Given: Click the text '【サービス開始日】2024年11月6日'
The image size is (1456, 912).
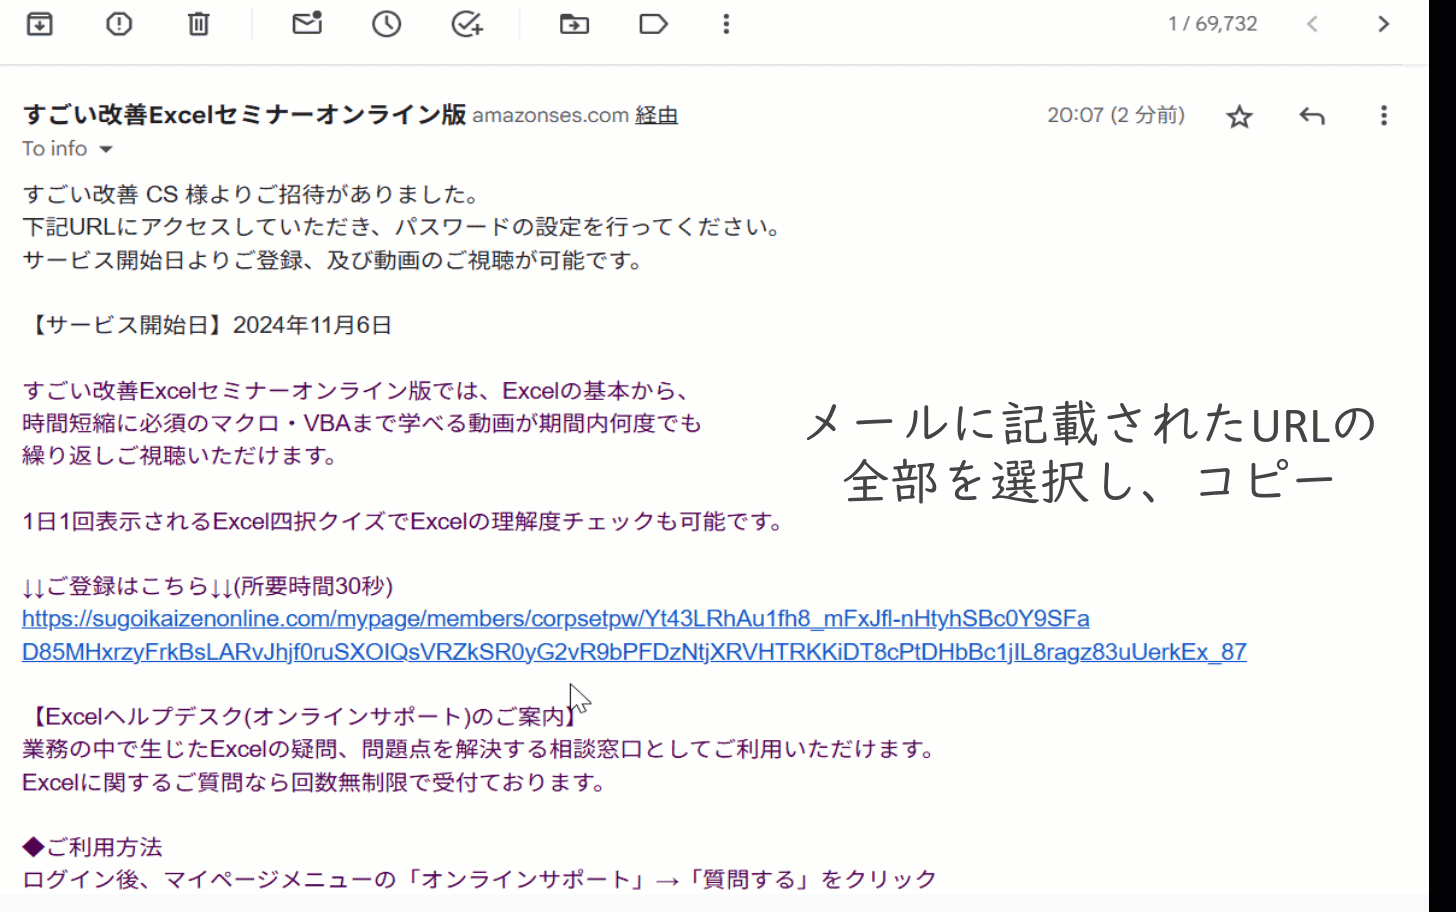Looking at the screenshot, I should pos(207,325).
